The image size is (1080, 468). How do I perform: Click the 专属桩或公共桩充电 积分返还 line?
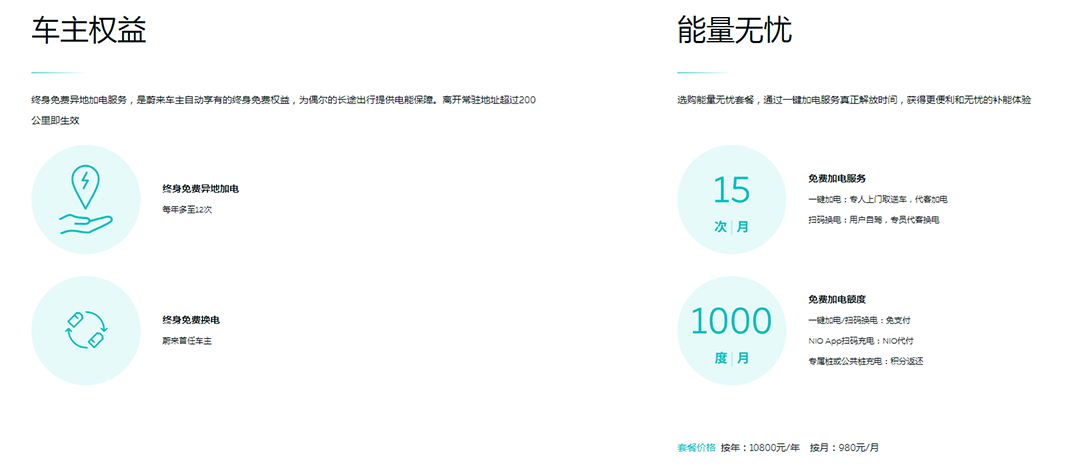(x=865, y=361)
